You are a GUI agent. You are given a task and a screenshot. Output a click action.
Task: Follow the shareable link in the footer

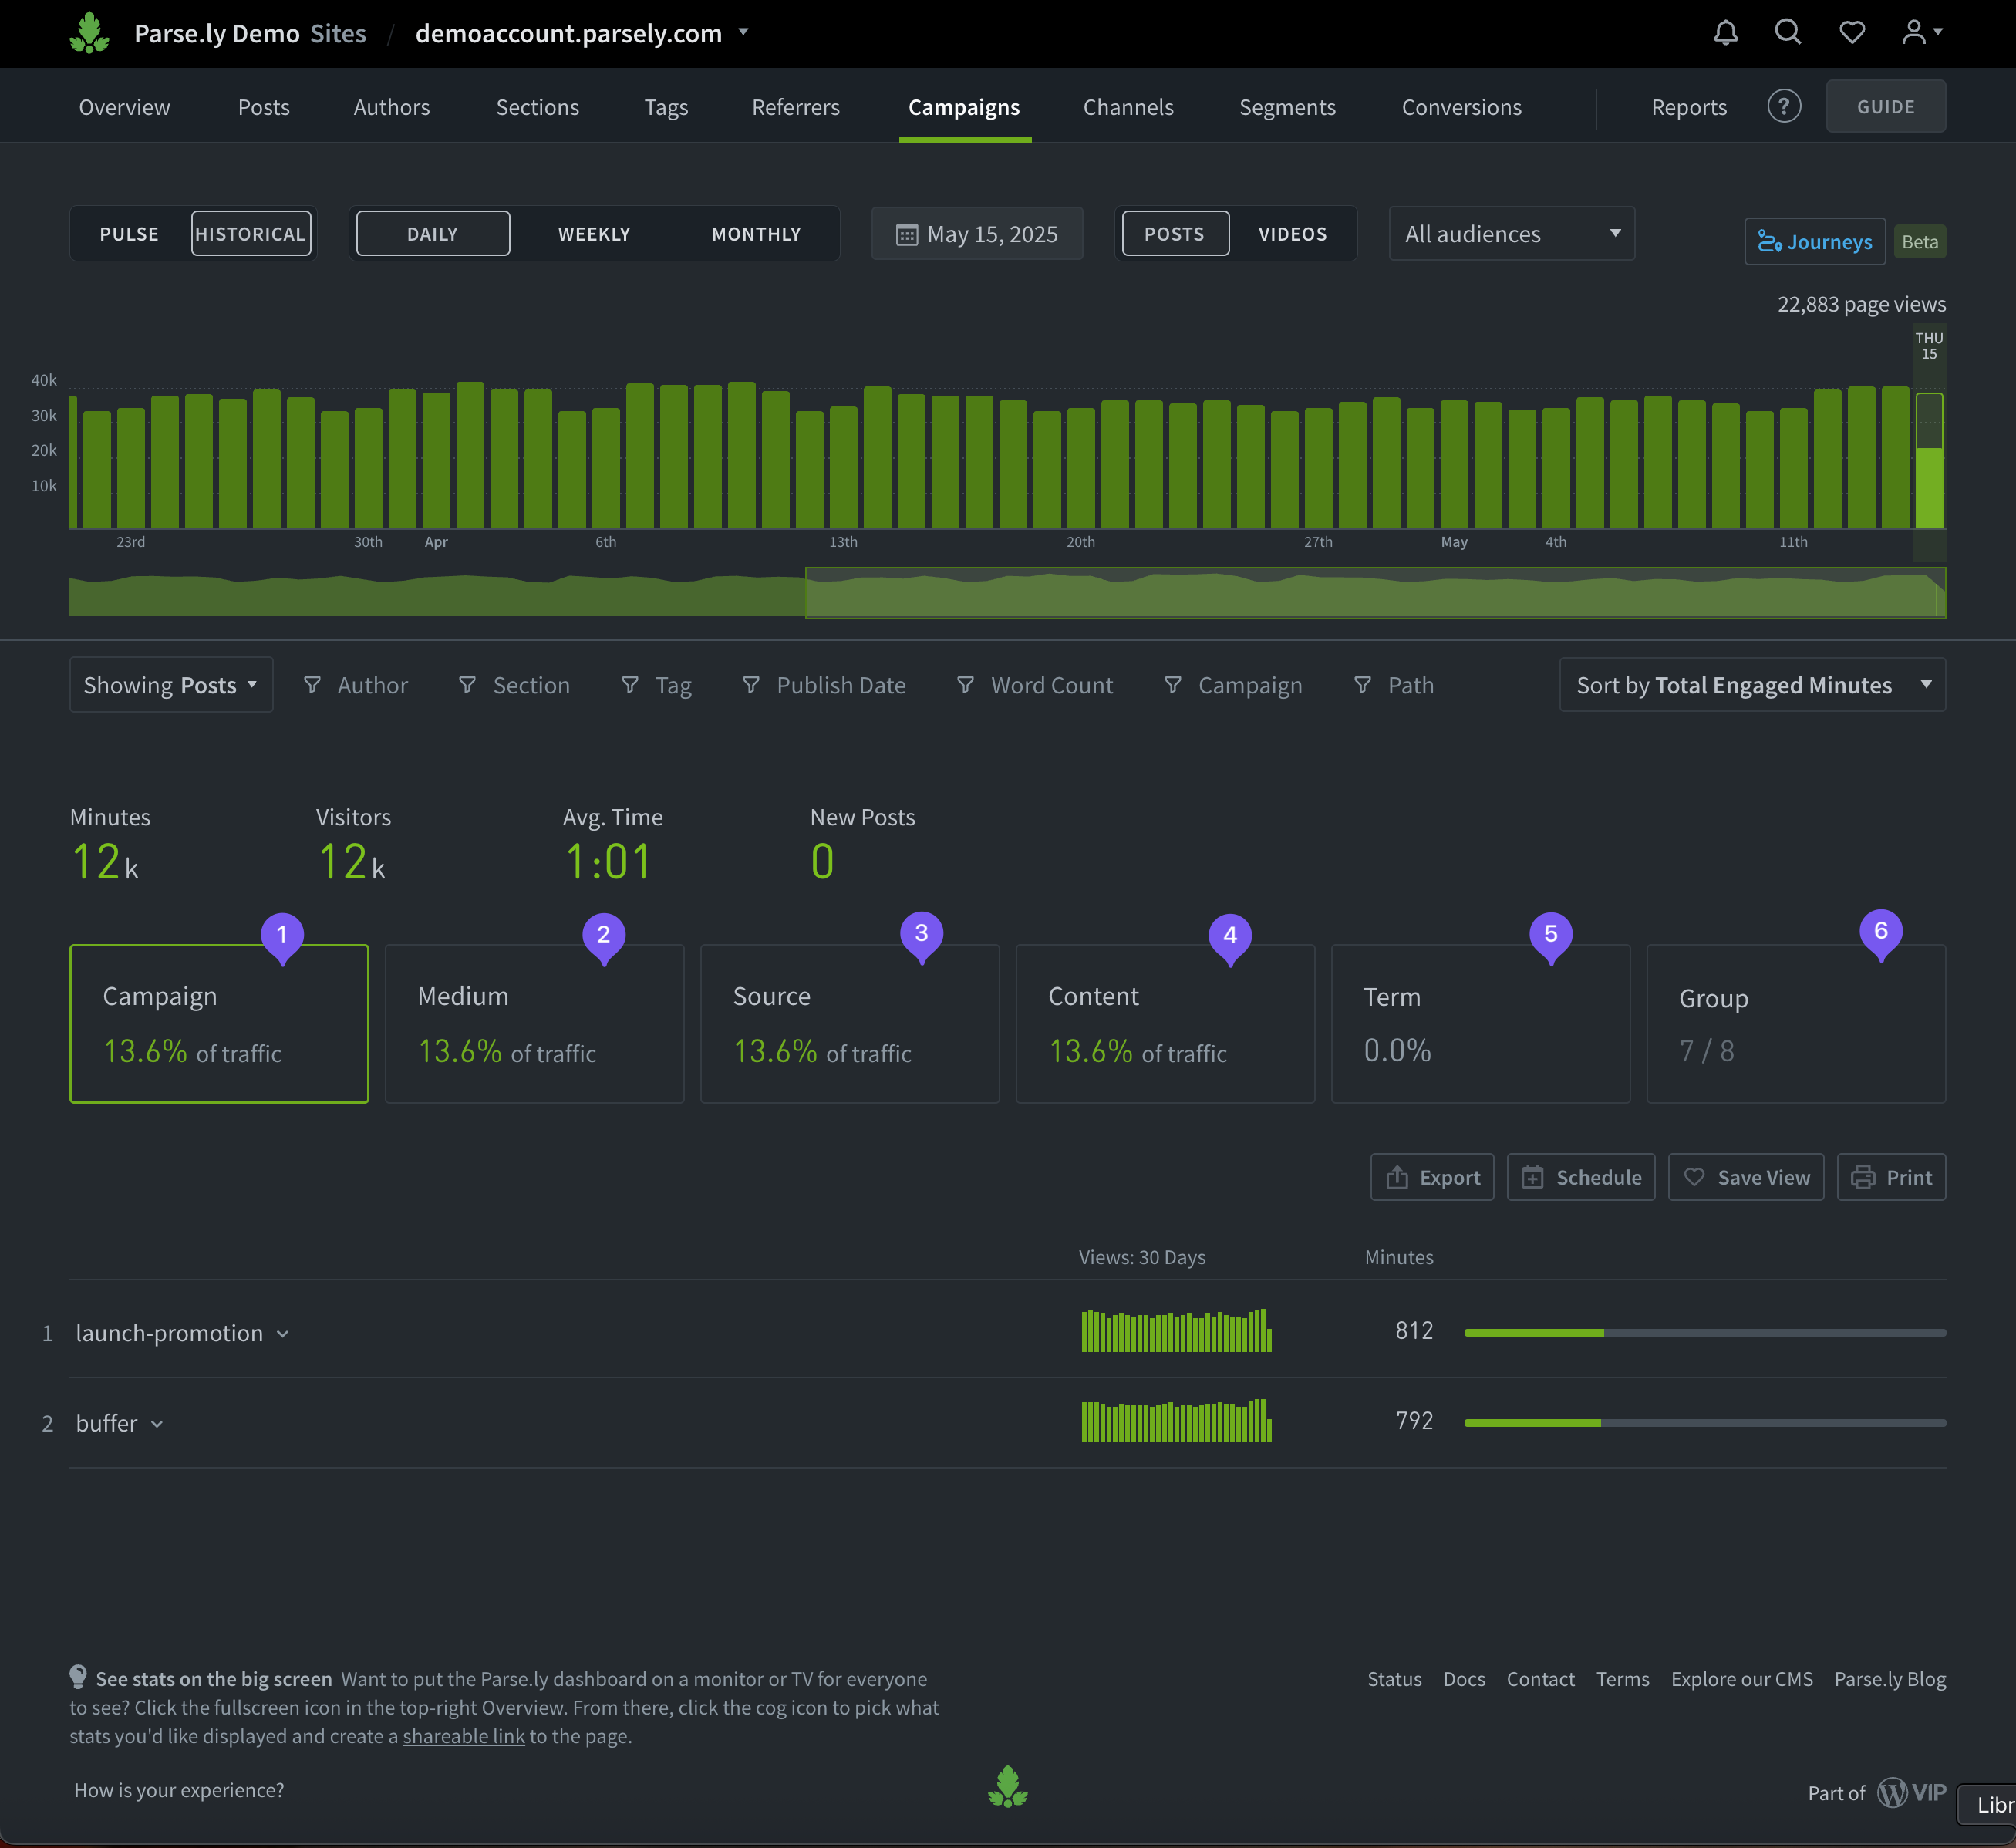pos(464,1736)
